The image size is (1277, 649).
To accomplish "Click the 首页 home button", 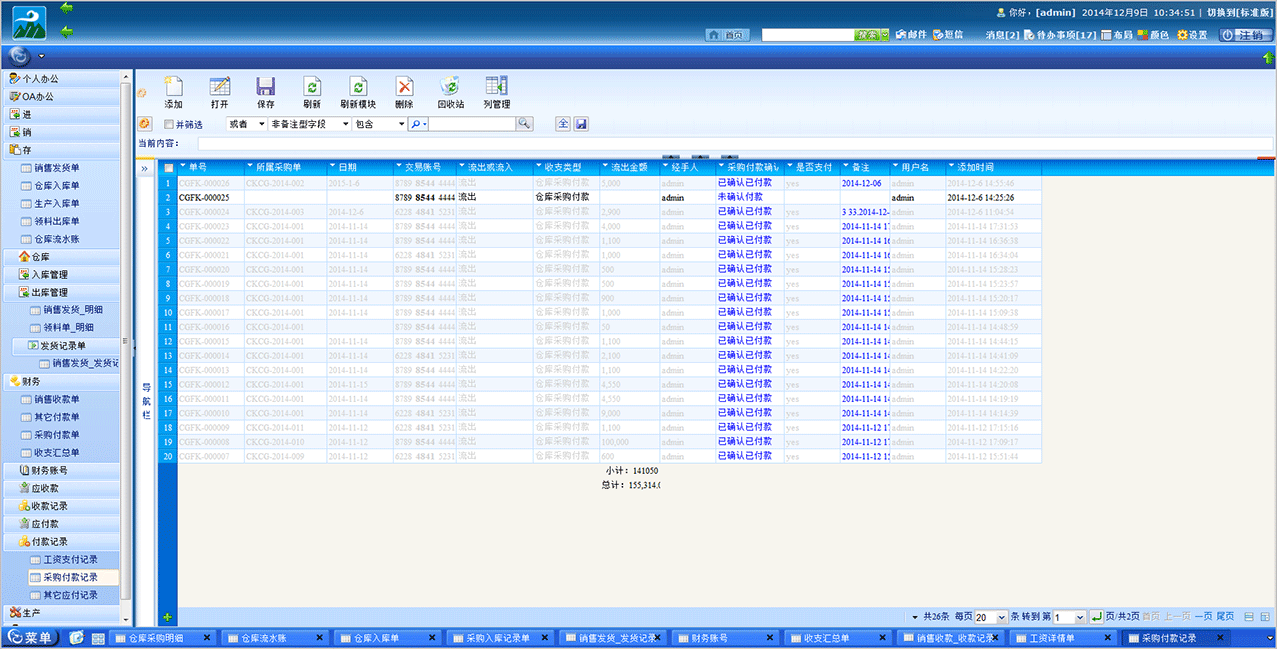I will [x=728, y=35].
